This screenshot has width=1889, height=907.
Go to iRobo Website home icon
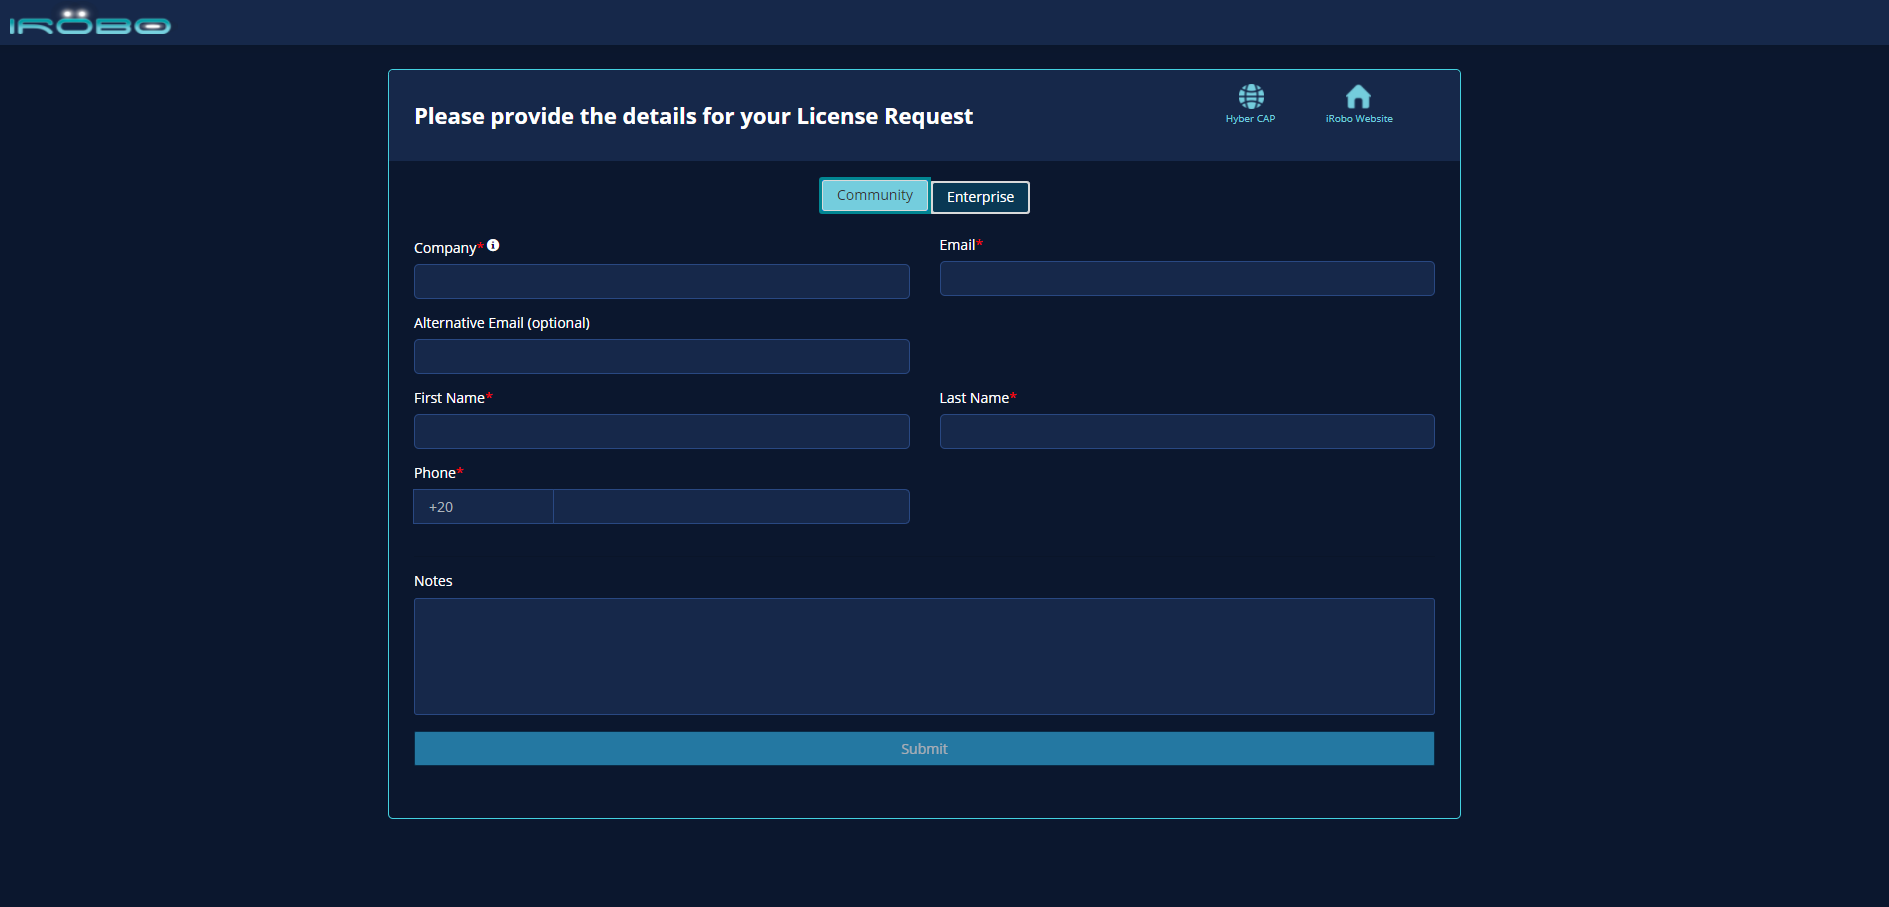[1358, 96]
